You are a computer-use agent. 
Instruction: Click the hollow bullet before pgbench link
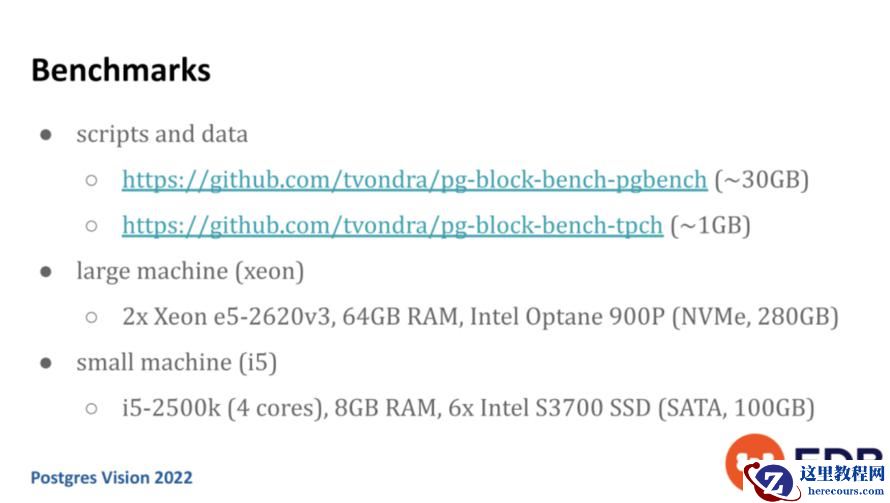(91, 181)
